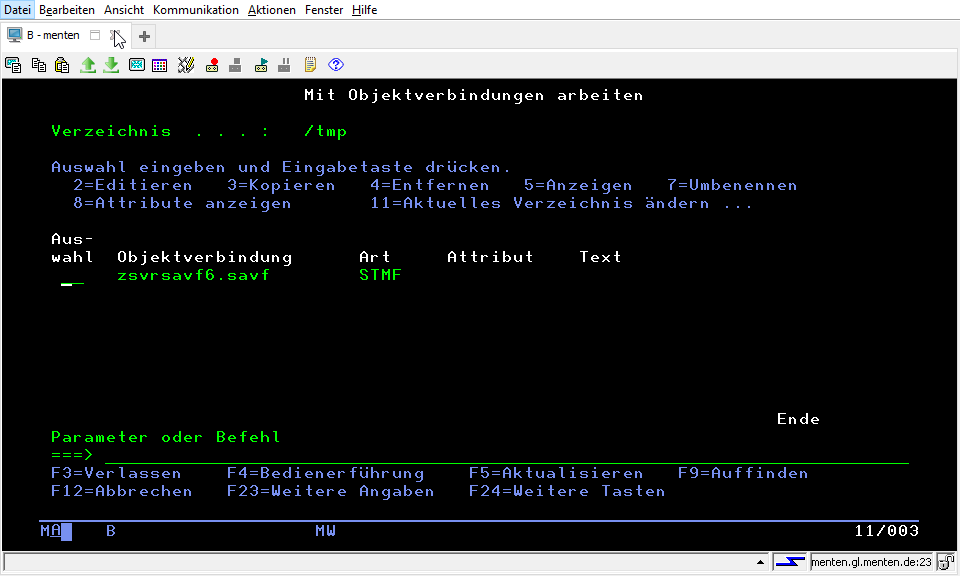The height and width of the screenshot is (576, 960).
Task: Select the "B - menten" session tab
Action: (52, 36)
